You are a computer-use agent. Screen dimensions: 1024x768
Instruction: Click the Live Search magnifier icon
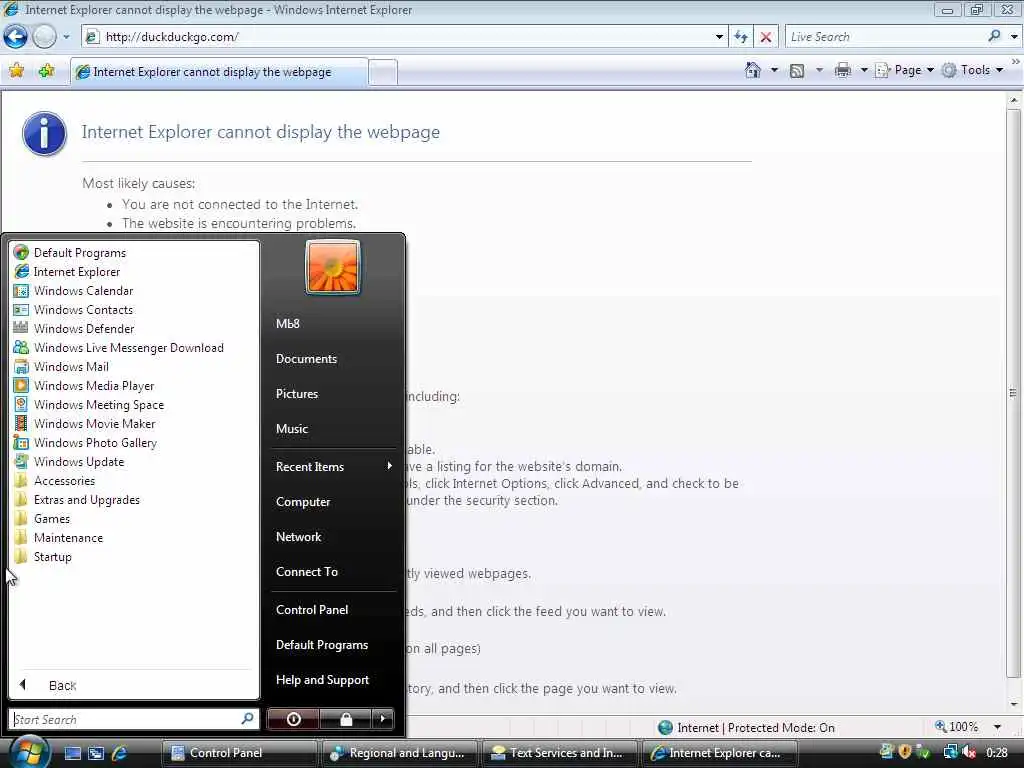[994, 36]
